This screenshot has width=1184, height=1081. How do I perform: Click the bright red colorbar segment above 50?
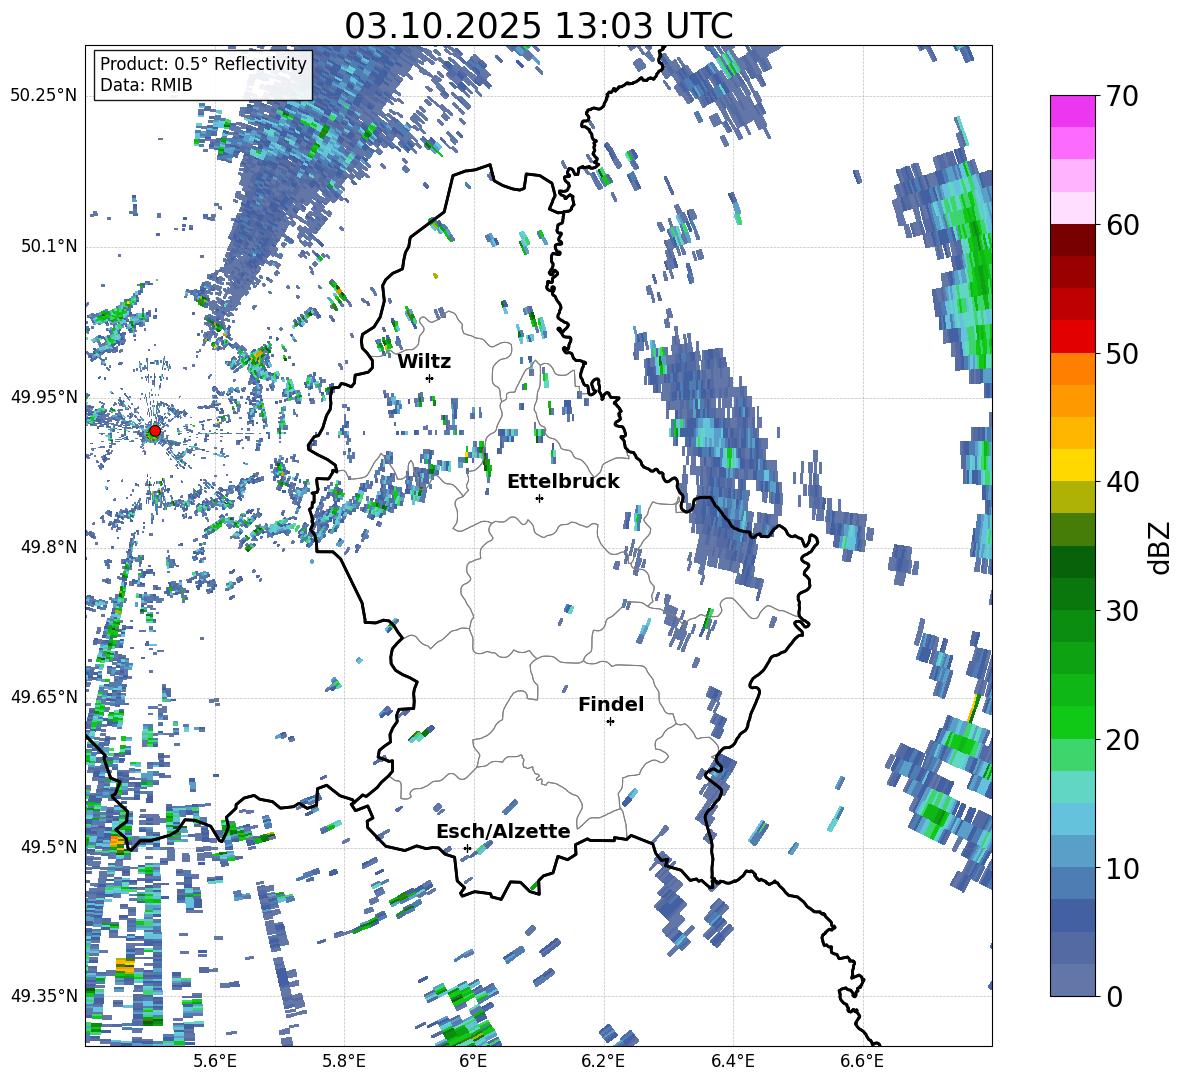(1072, 337)
